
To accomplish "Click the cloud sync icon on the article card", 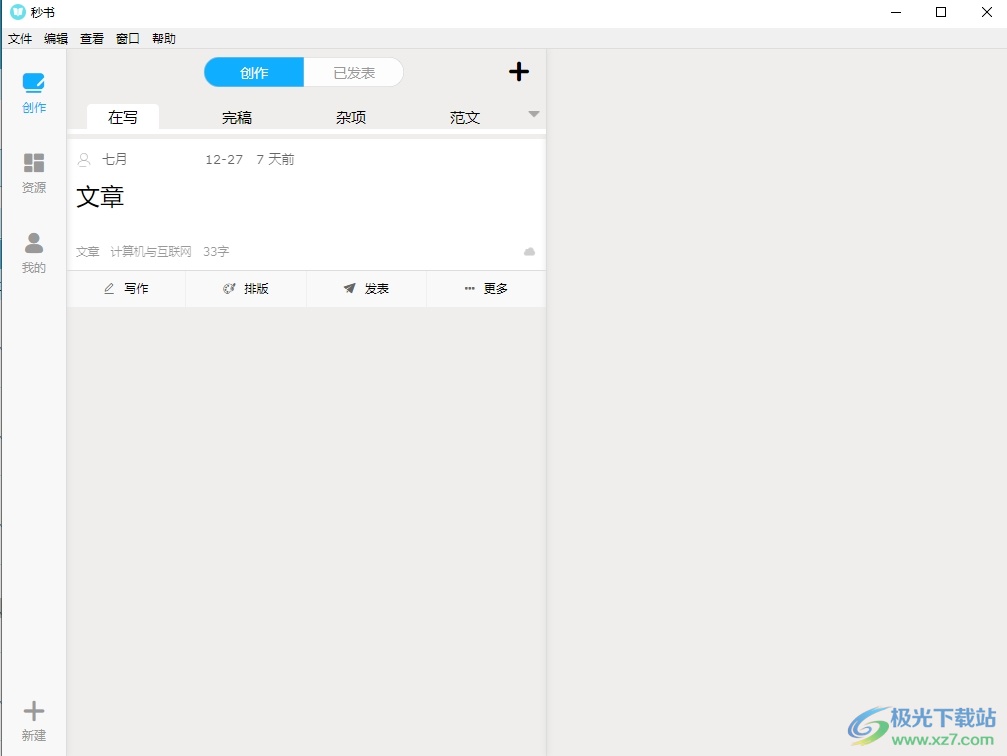I will pyautogui.click(x=530, y=252).
